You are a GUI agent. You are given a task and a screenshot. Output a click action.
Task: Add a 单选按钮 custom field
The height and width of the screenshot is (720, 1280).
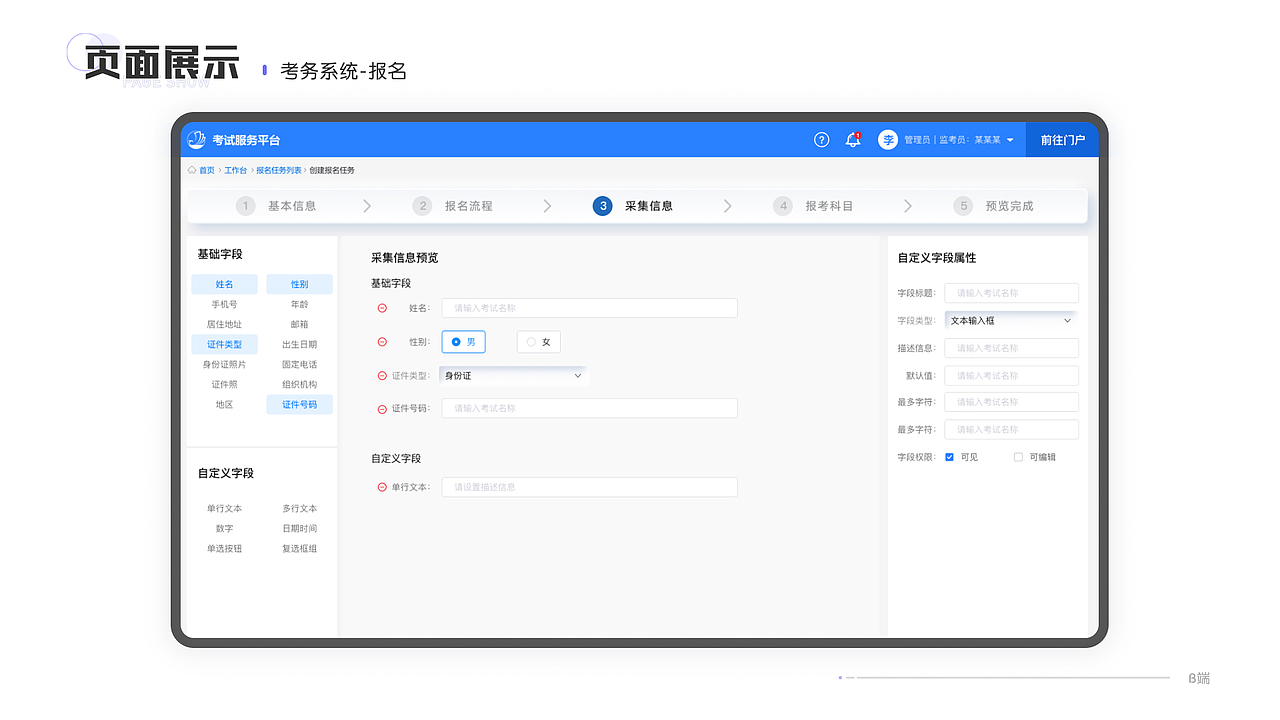pos(224,548)
